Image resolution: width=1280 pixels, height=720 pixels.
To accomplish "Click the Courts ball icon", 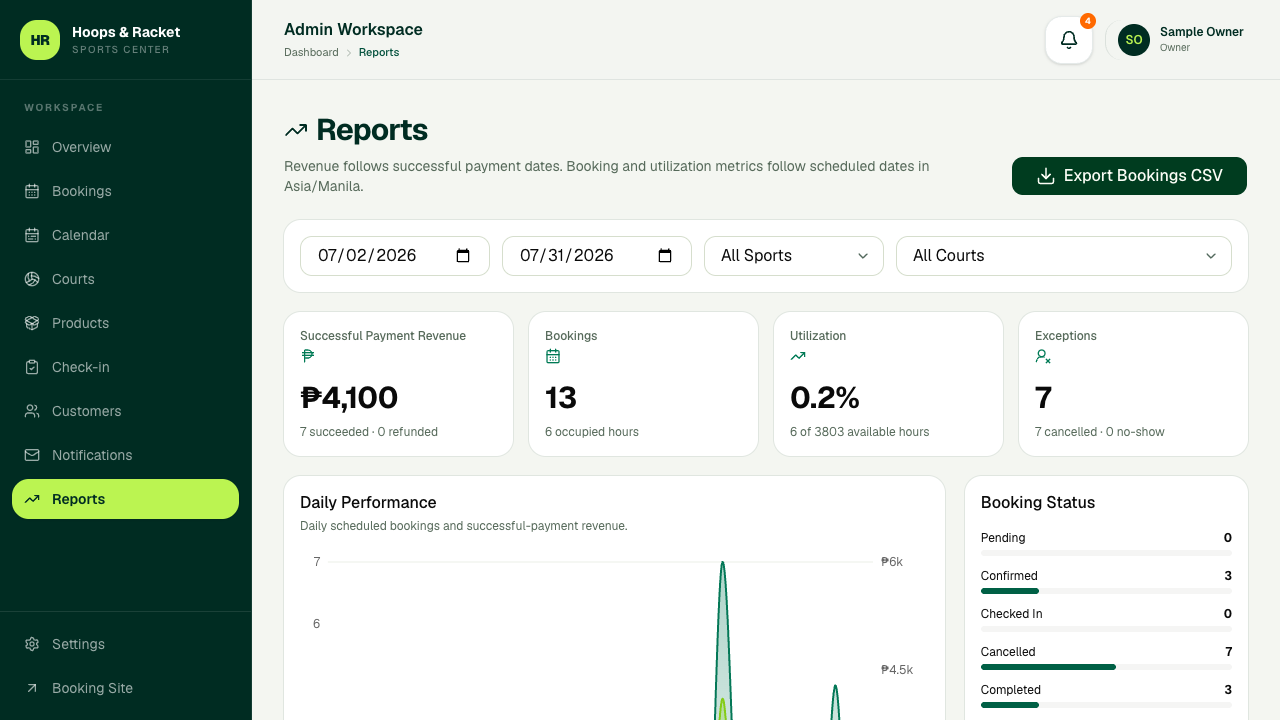I will (x=32, y=279).
